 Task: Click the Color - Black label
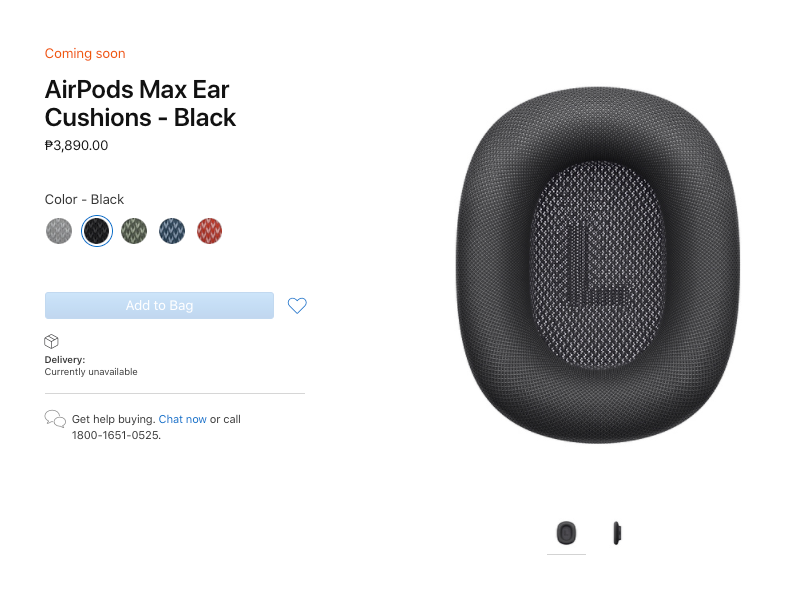tap(84, 200)
